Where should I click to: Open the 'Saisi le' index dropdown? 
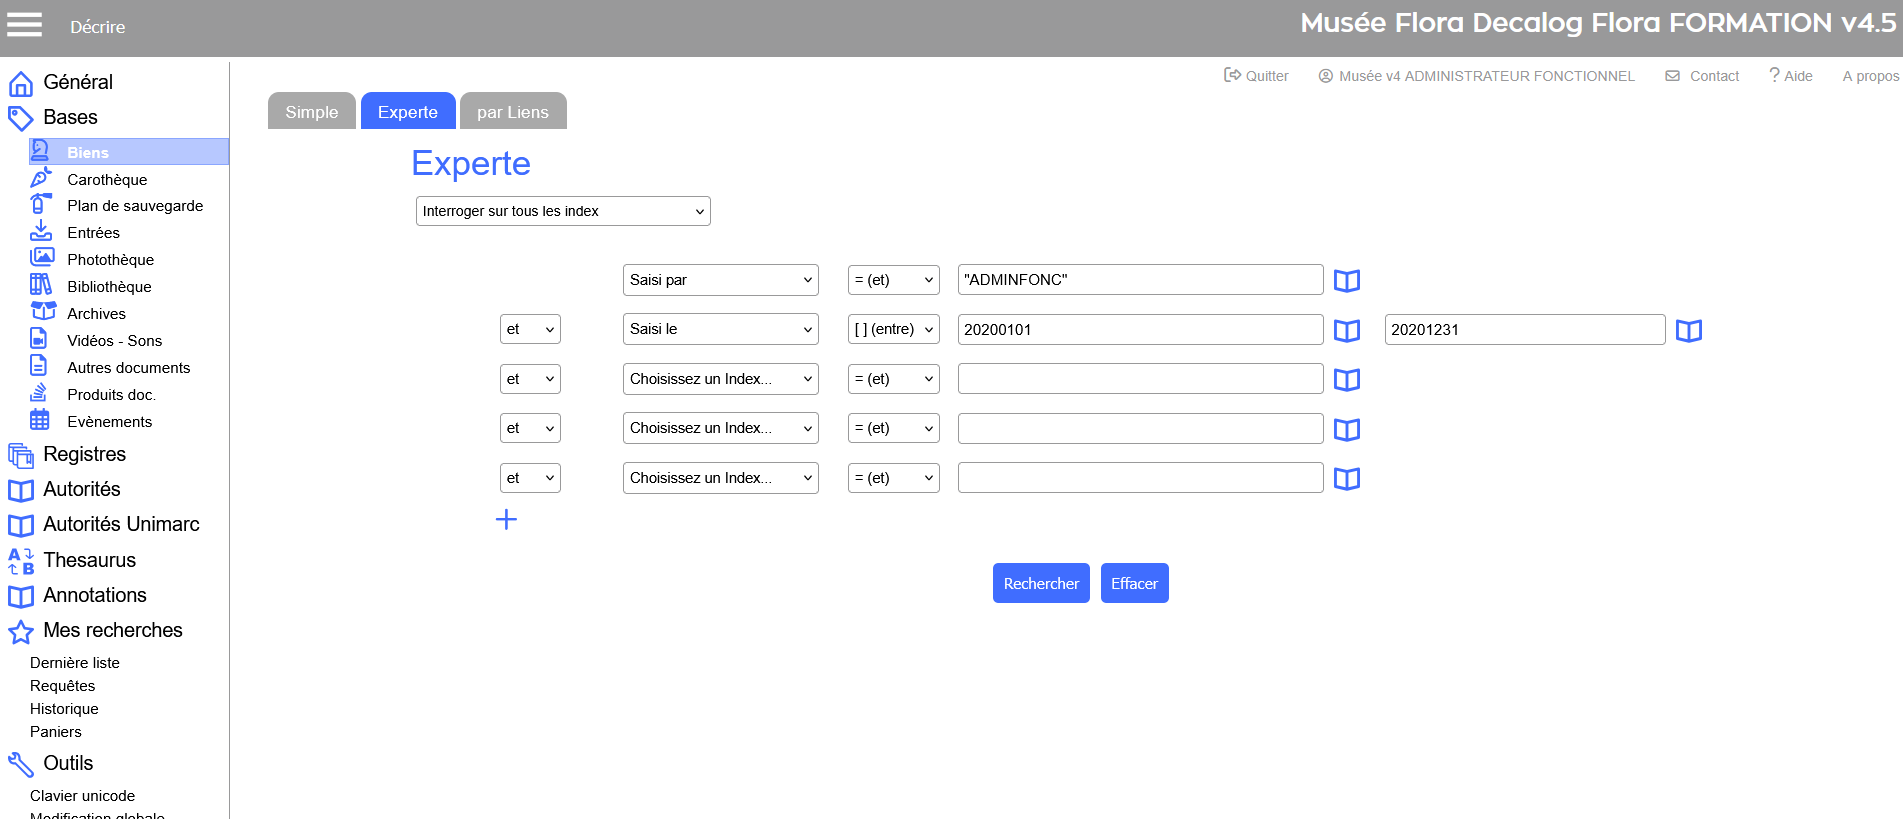tap(720, 329)
